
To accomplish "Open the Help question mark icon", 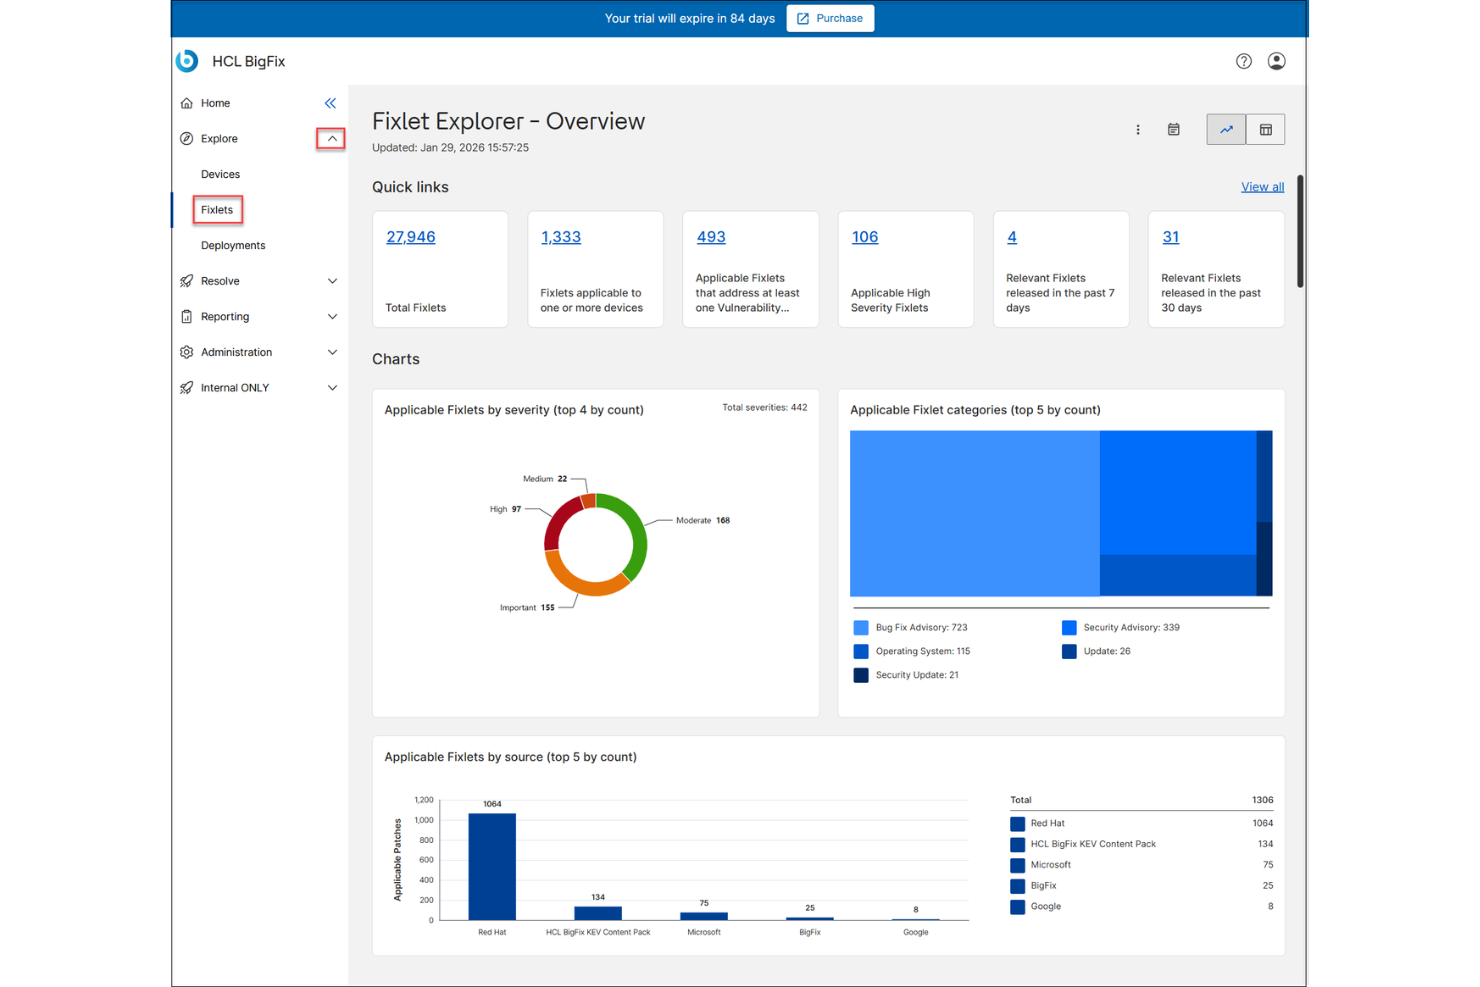I will (x=1243, y=61).
